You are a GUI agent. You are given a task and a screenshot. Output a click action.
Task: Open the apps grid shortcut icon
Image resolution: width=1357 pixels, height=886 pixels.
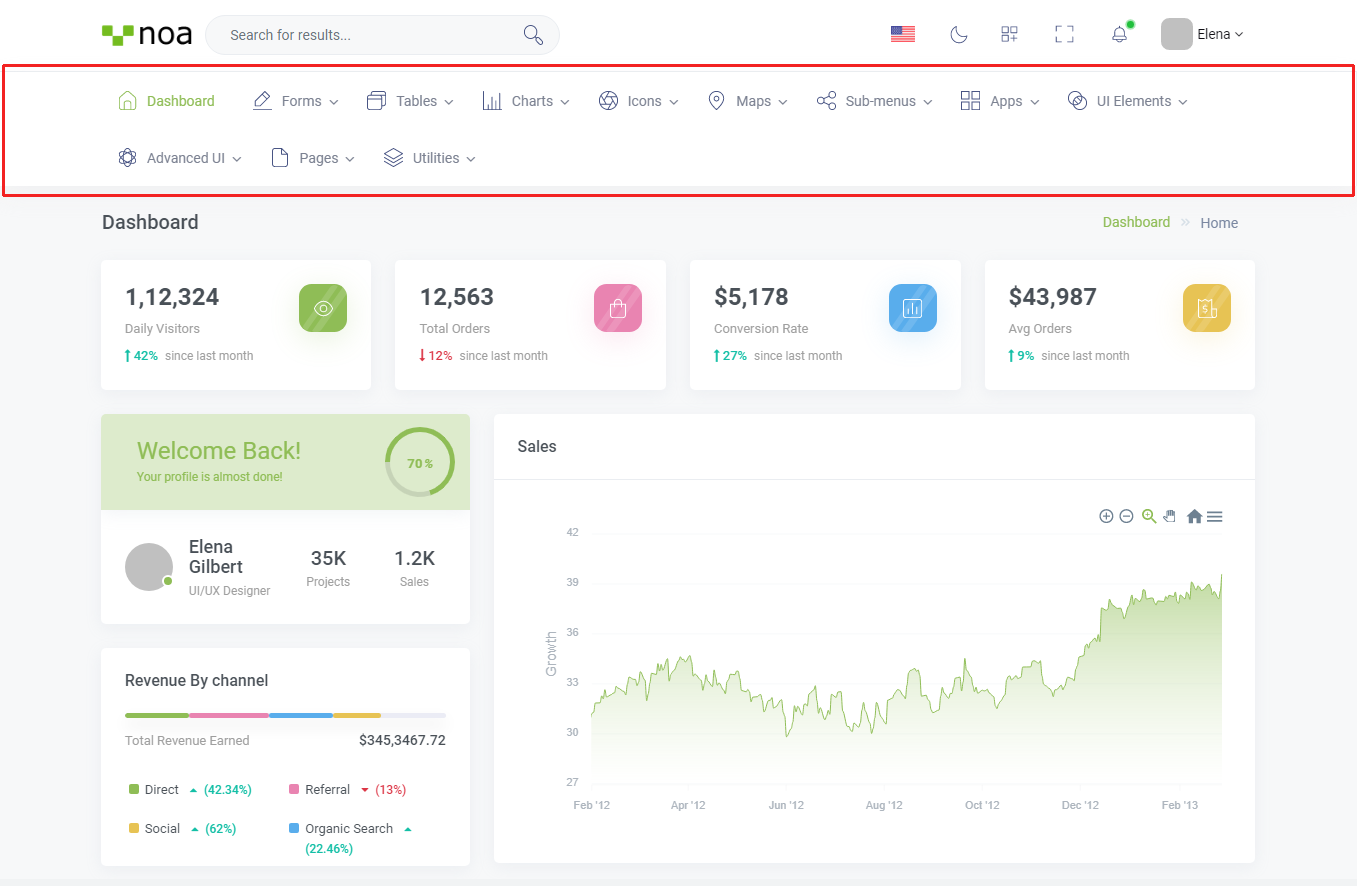[1009, 35]
